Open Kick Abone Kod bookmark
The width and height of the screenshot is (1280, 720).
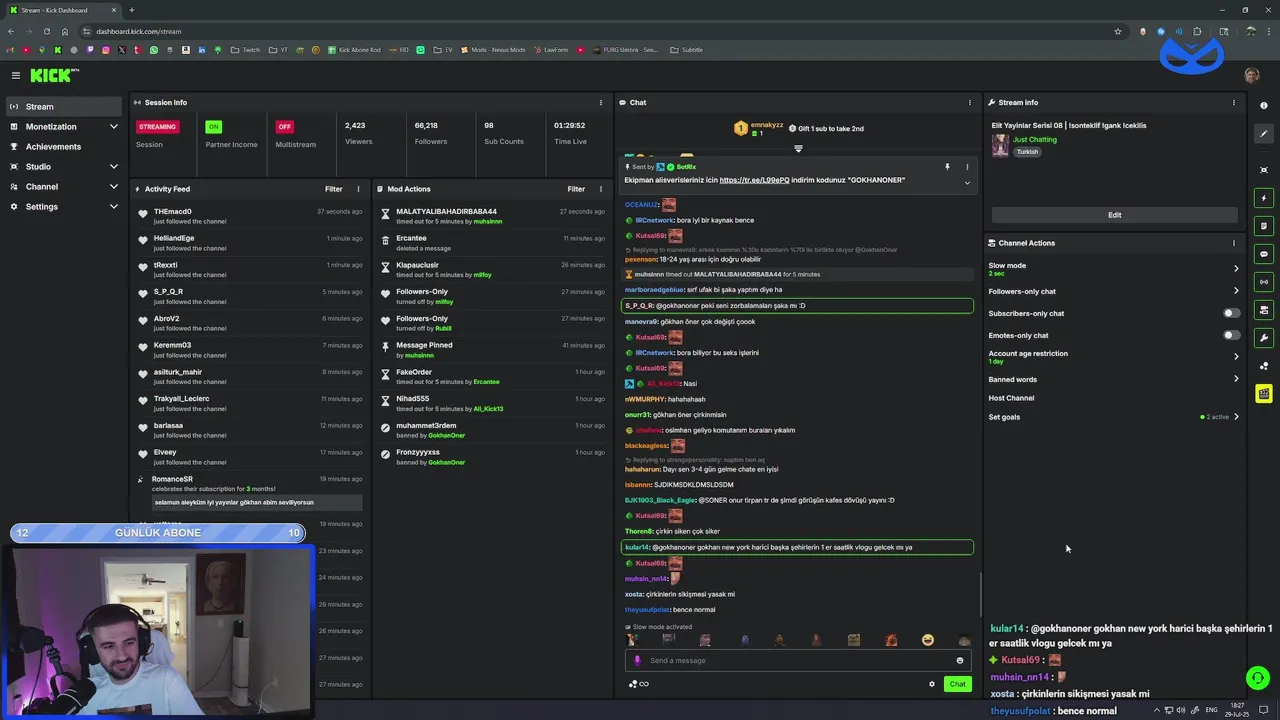(354, 50)
